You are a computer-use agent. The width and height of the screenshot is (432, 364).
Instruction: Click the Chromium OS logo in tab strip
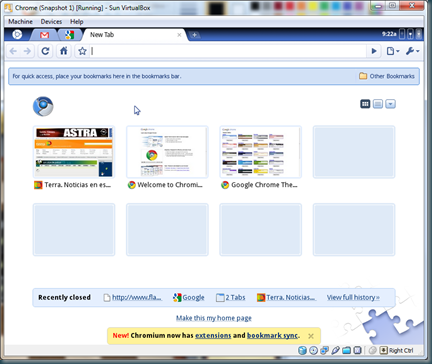click(x=17, y=34)
